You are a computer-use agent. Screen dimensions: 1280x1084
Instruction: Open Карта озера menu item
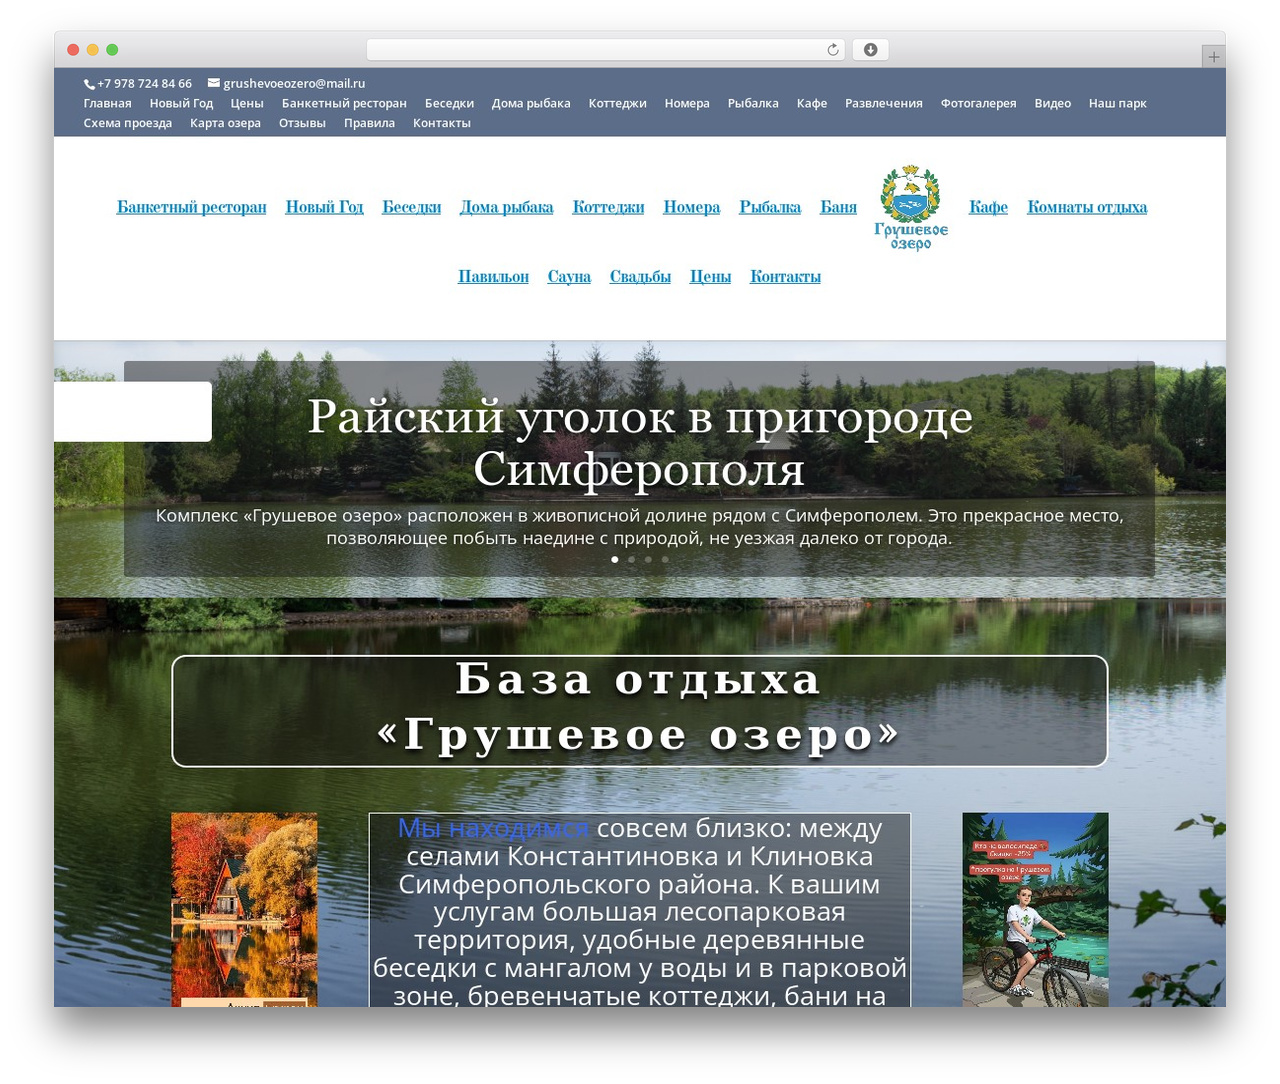pyautogui.click(x=225, y=123)
